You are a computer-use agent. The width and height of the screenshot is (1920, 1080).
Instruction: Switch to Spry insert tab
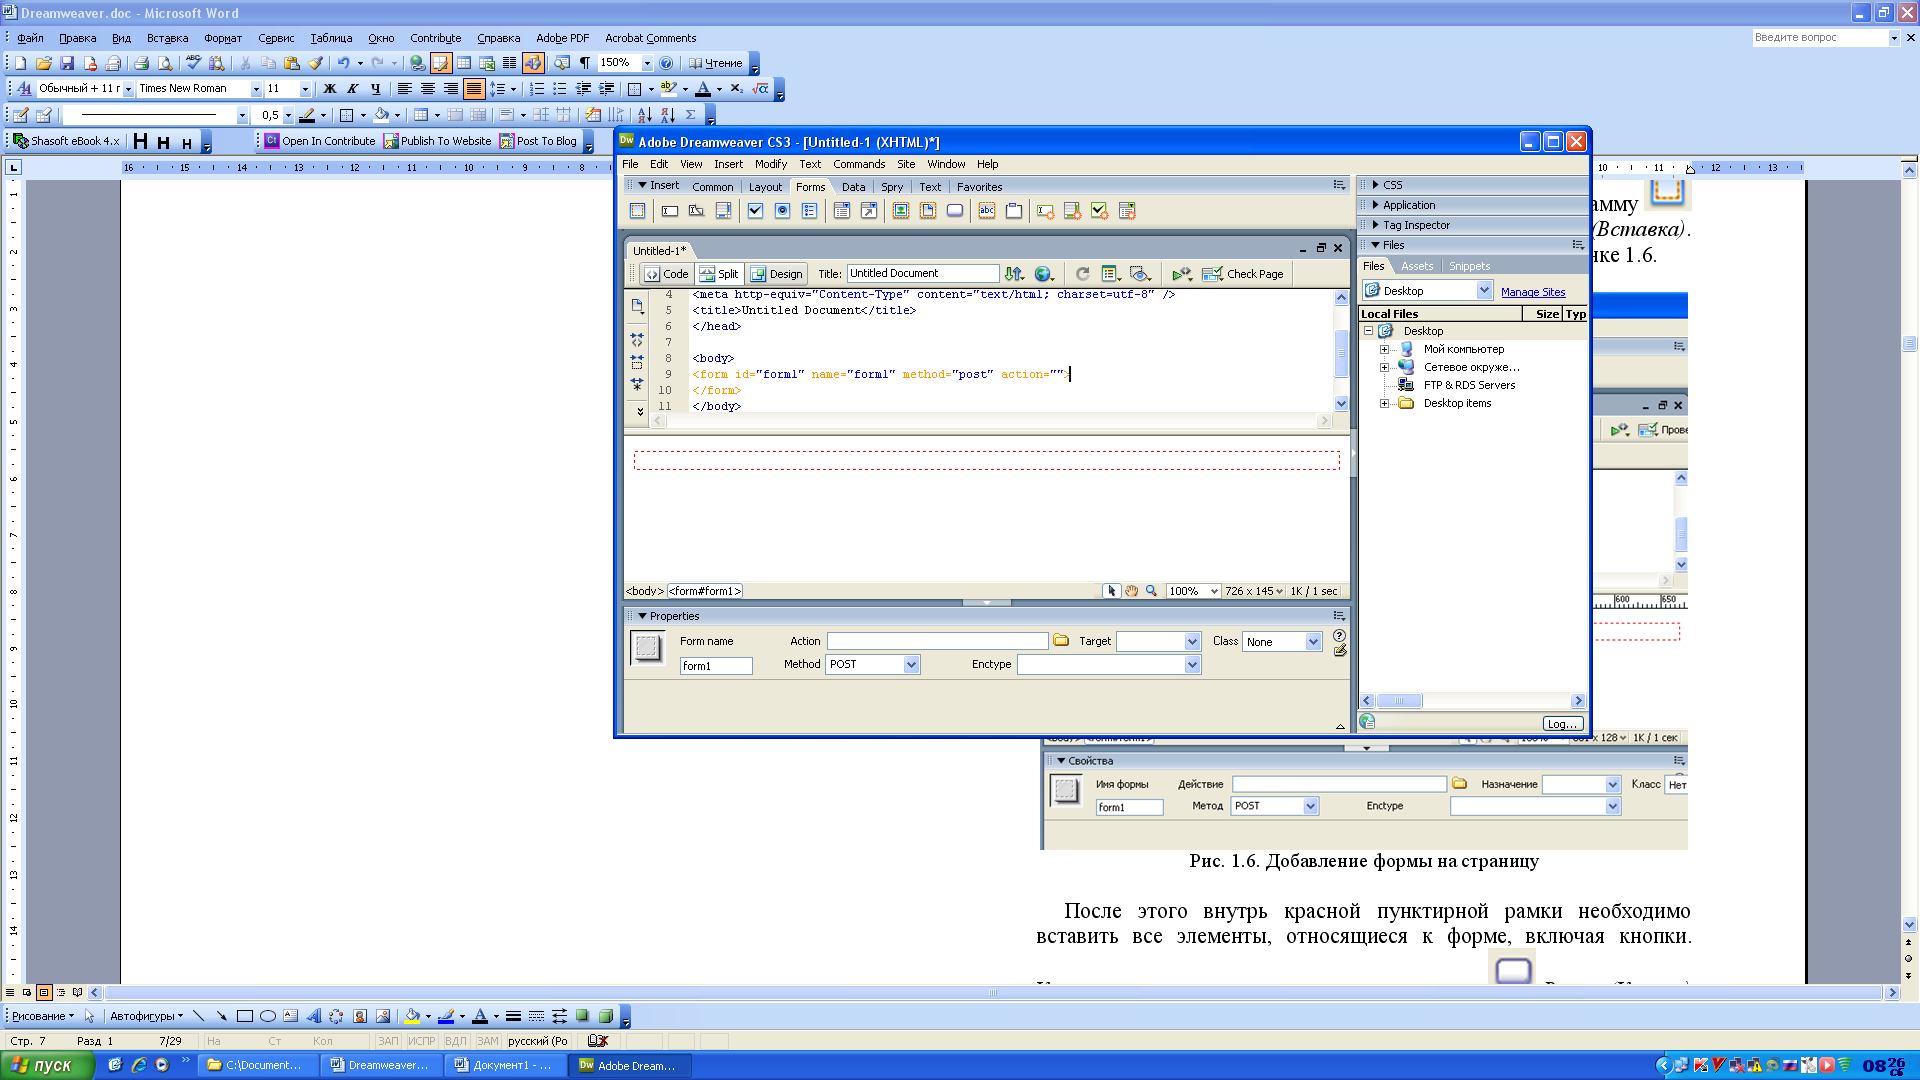892,187
